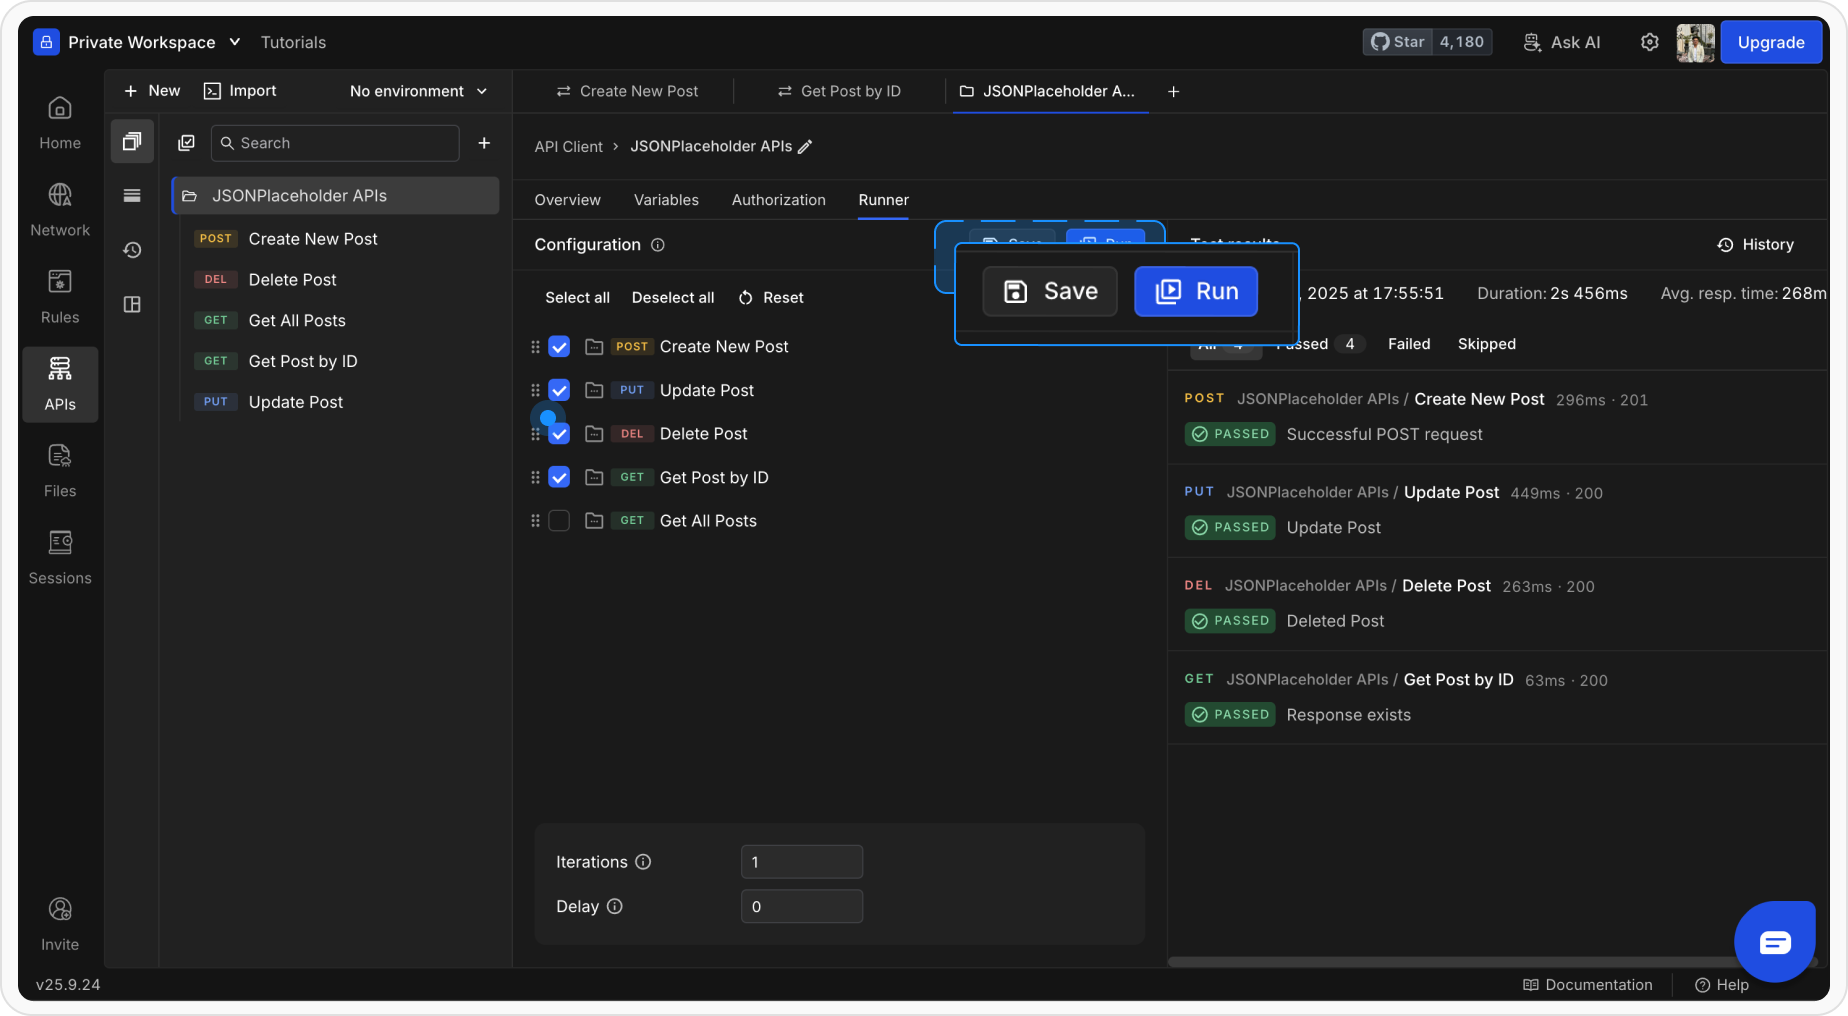
Task: Uncheck the Update Post request checkbox
Action: click(x=559, y=390)
